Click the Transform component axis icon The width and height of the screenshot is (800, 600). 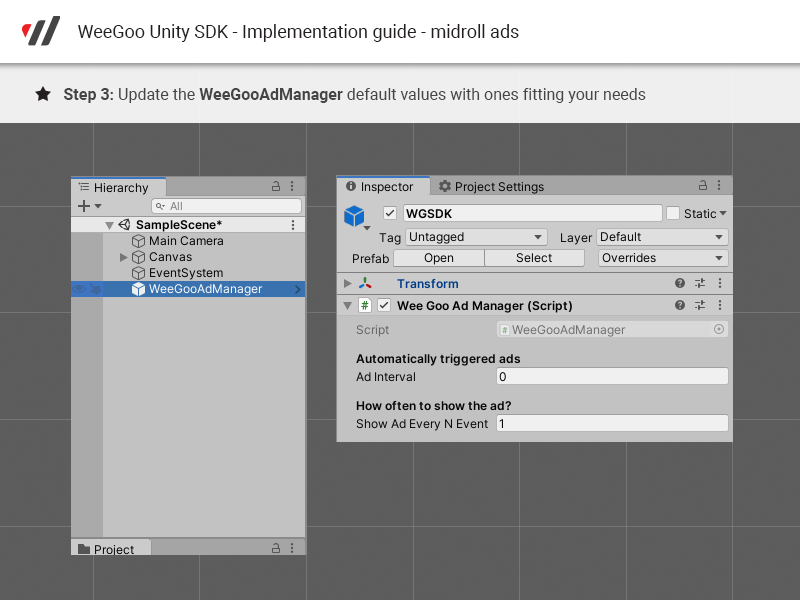[365, 283]
